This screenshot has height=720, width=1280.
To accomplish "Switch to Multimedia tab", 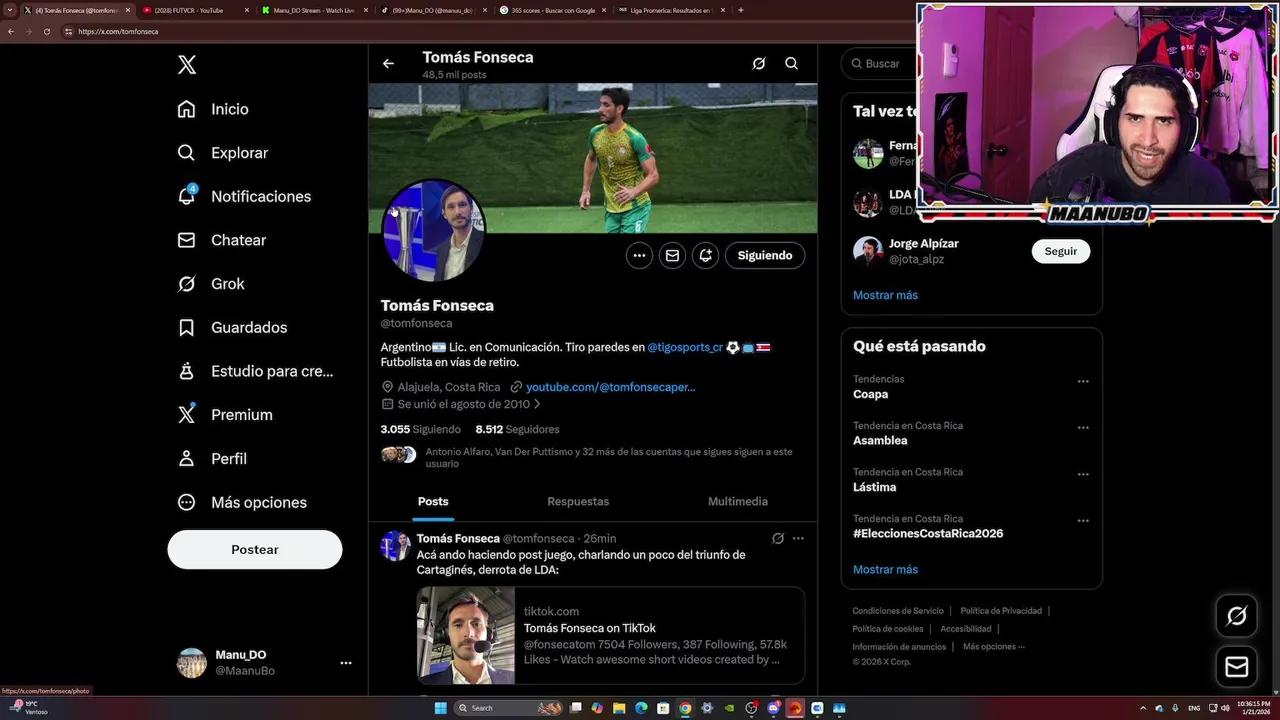I will (738, 502).
